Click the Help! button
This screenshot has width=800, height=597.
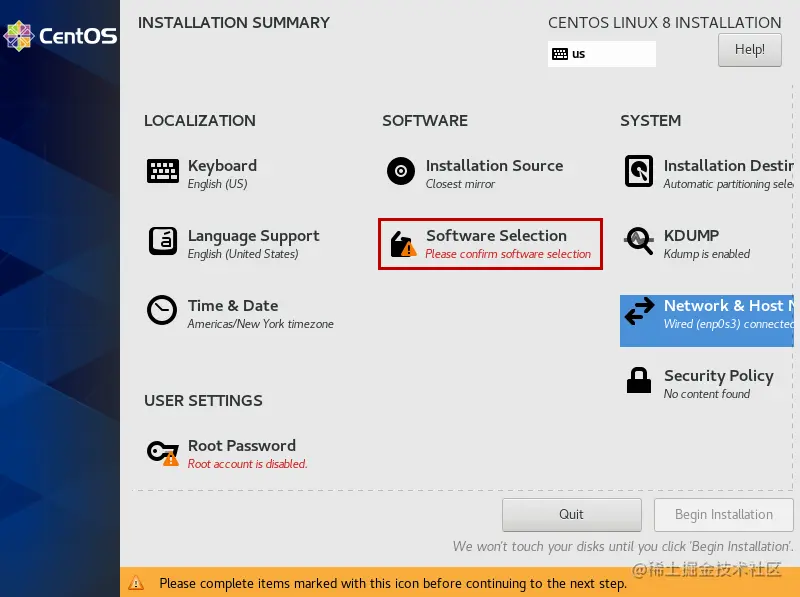749,49
